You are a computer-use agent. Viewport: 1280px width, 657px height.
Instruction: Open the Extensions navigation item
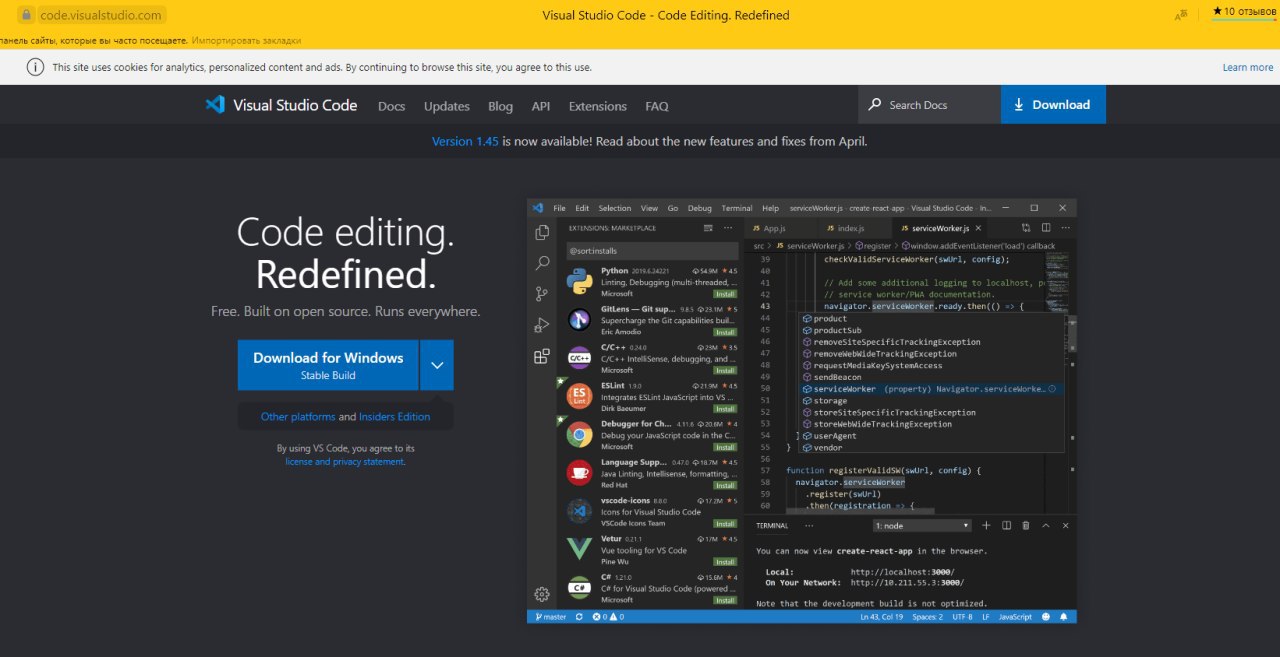point(598,106)
